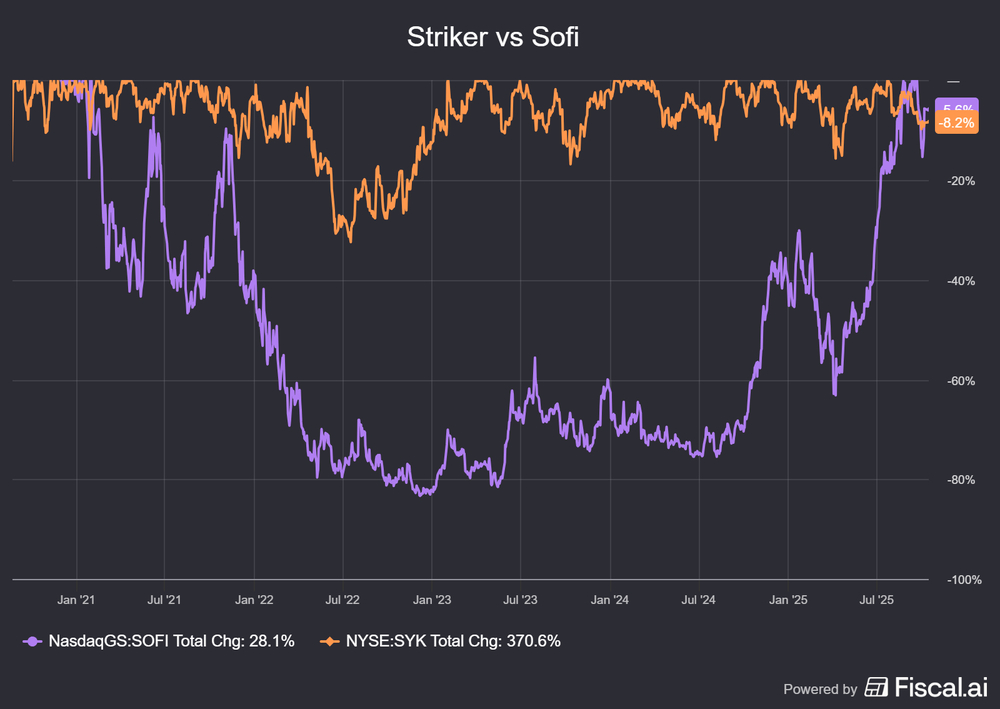Click the "Powered by" text
Image resolution: width=1000 pixels, height=709 pixels.
click(820, 688)
